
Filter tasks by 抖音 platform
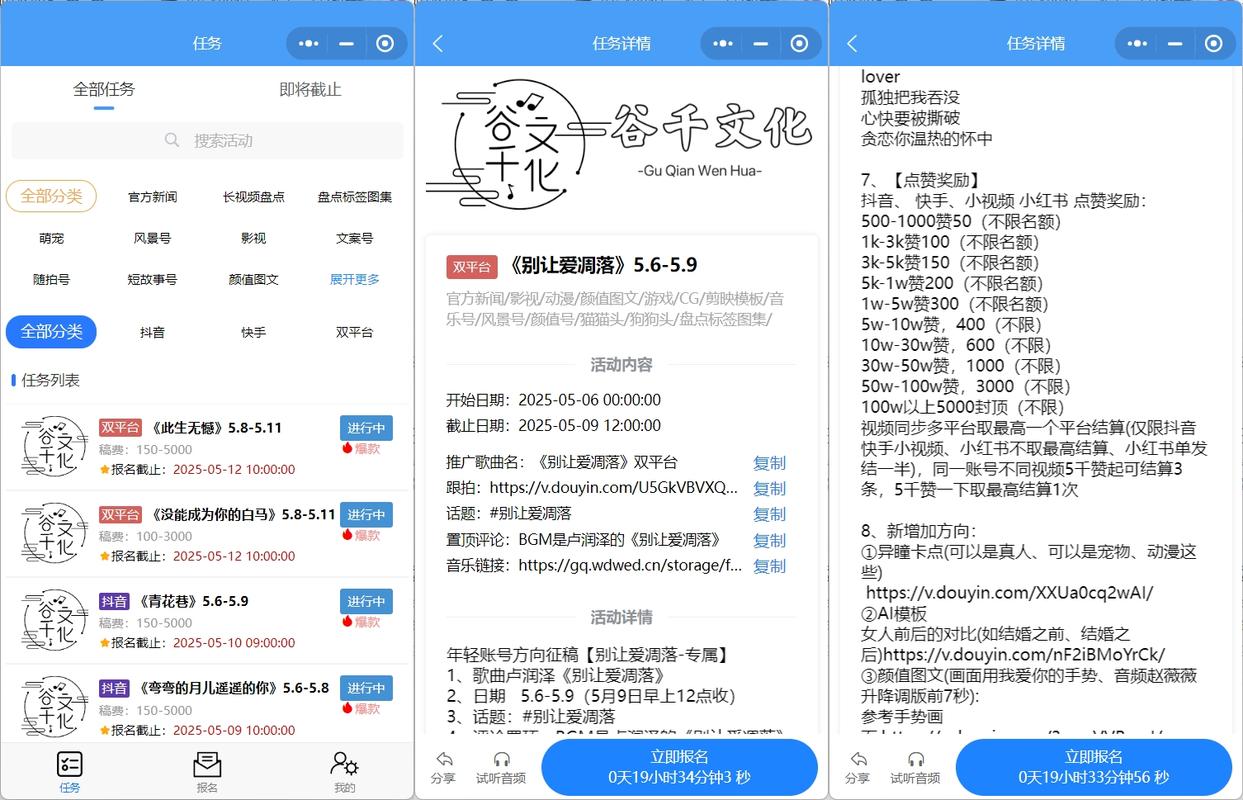[152, 332]
